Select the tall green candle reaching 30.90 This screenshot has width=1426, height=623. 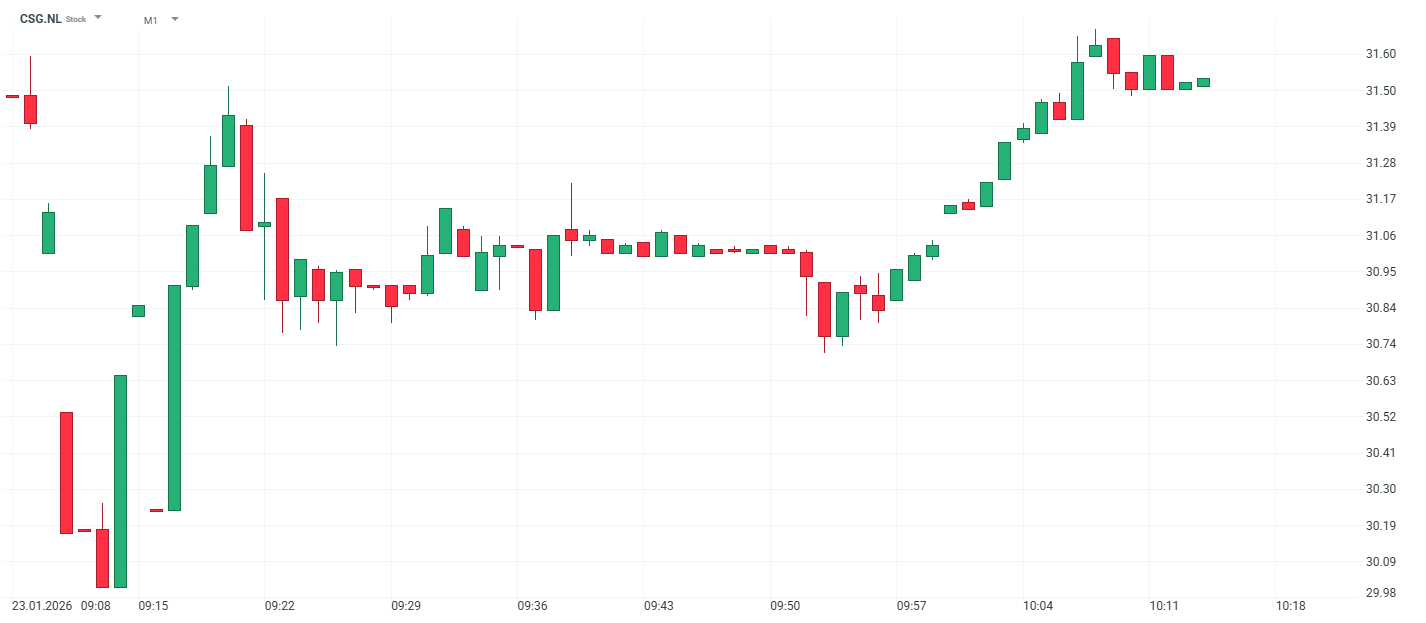click(174, 398)
